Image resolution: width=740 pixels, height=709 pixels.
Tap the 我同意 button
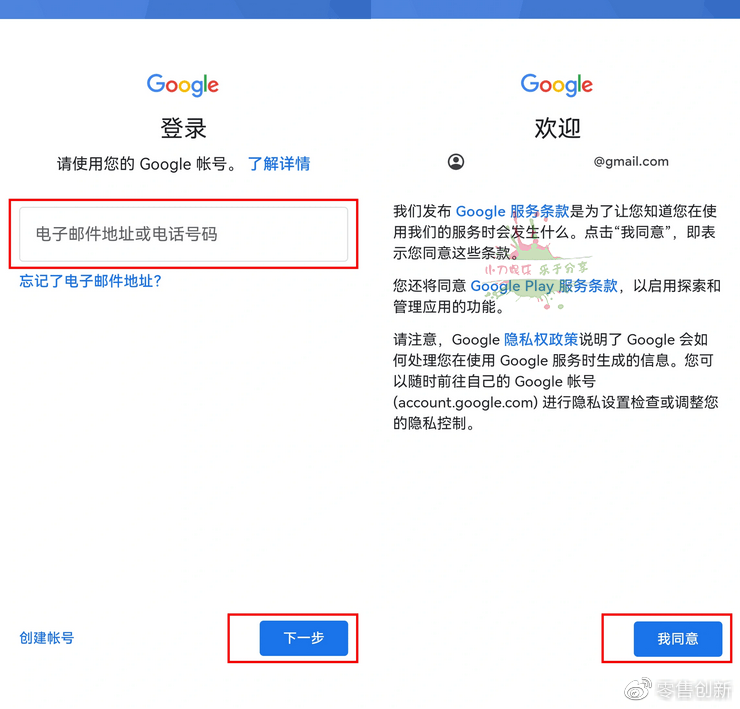(678, 639)
